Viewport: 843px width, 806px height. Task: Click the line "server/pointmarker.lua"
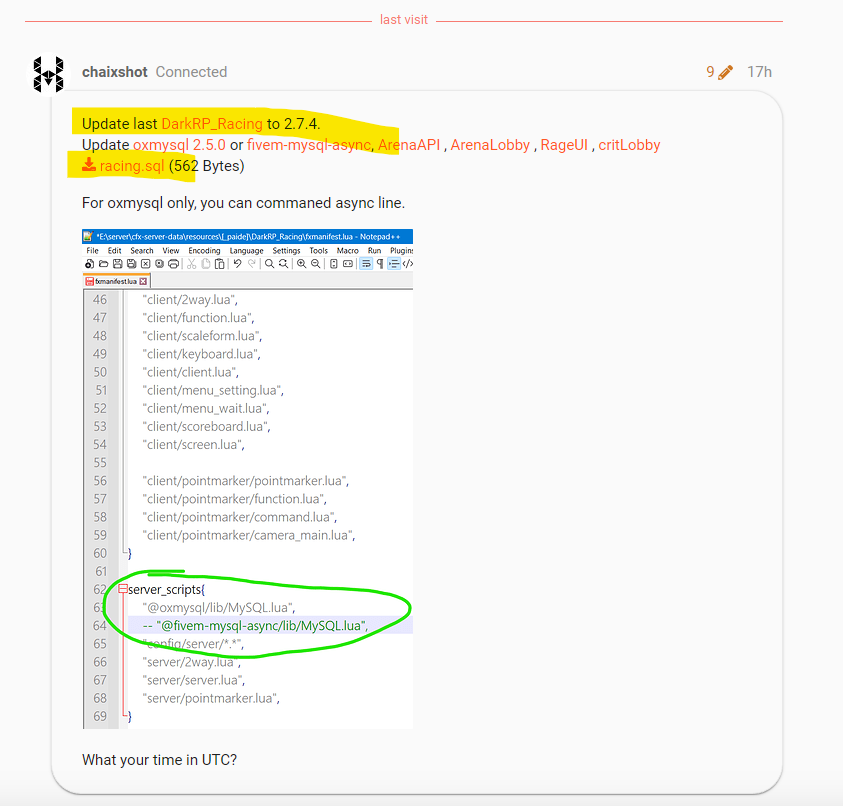pos(211,698)
